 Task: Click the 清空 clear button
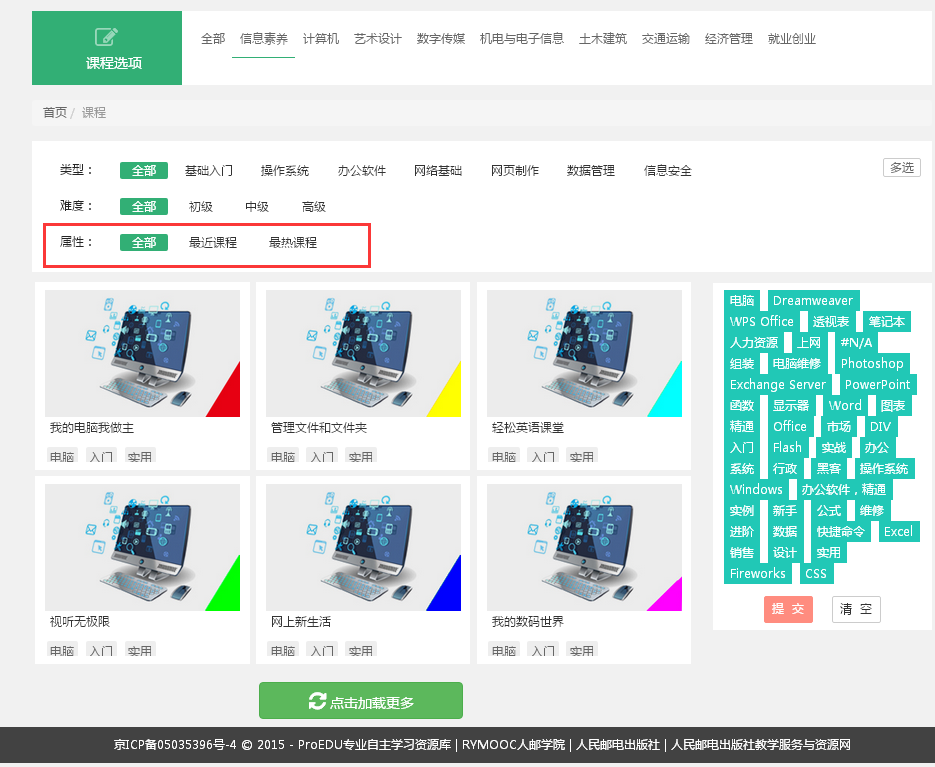(x=856, y=609)
